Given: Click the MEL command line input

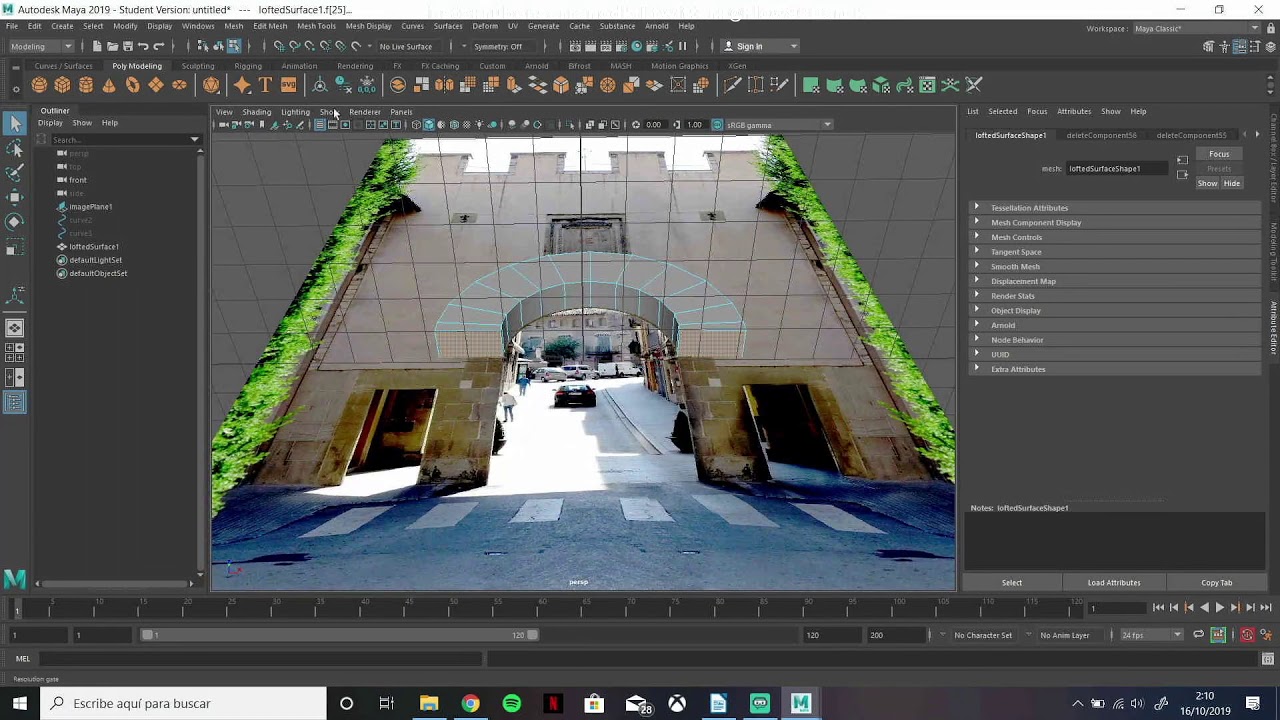Looking at the screenshot, I should (x=260, y=658).
